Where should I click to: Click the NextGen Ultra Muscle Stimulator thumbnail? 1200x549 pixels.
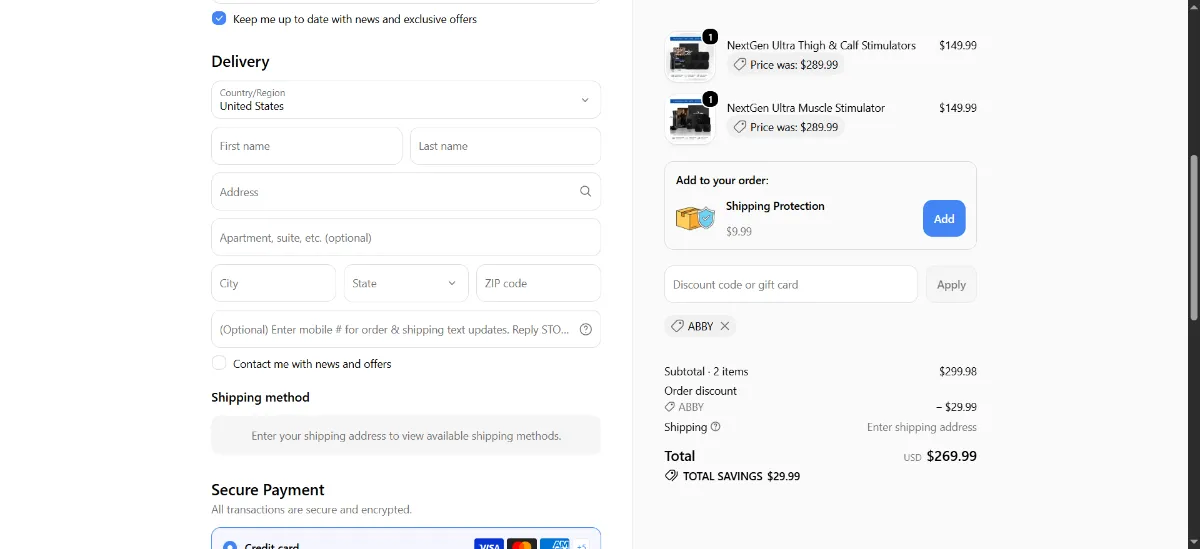690,119
